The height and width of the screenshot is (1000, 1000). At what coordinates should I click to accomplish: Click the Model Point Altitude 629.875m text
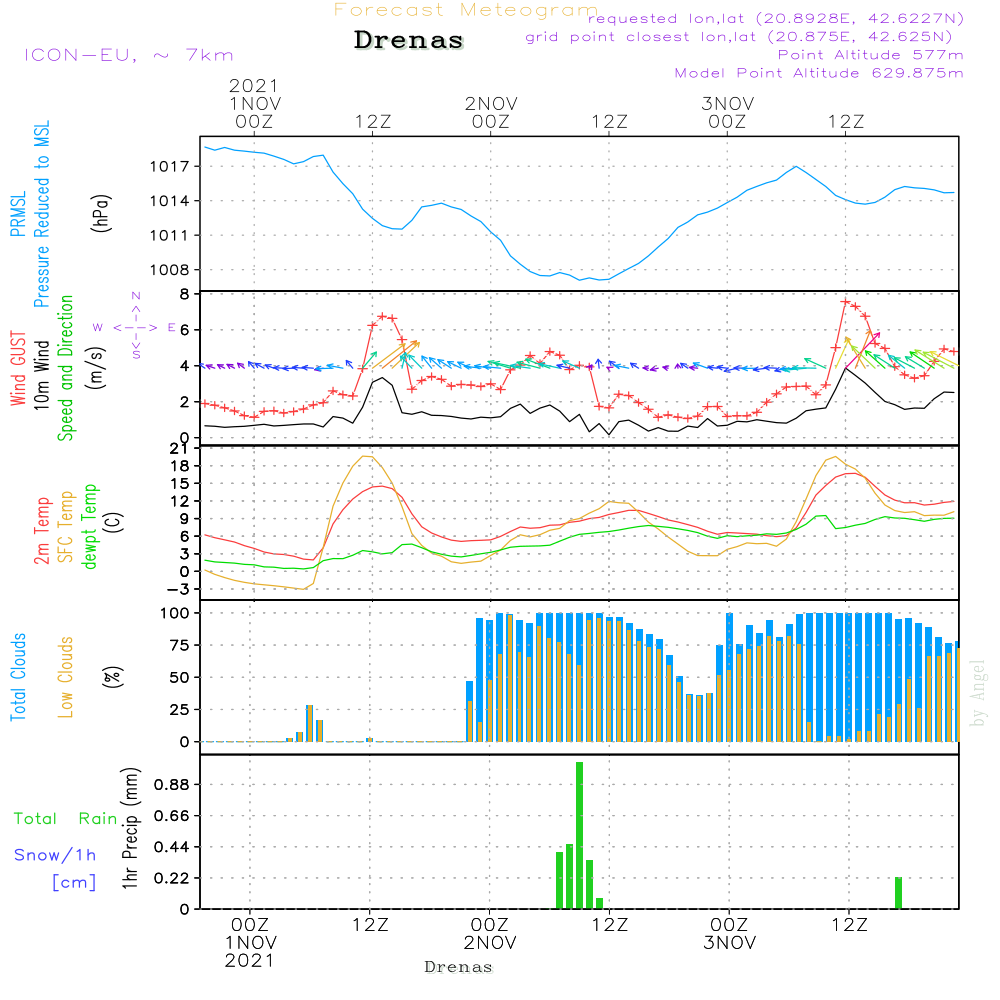coord(819,73)
